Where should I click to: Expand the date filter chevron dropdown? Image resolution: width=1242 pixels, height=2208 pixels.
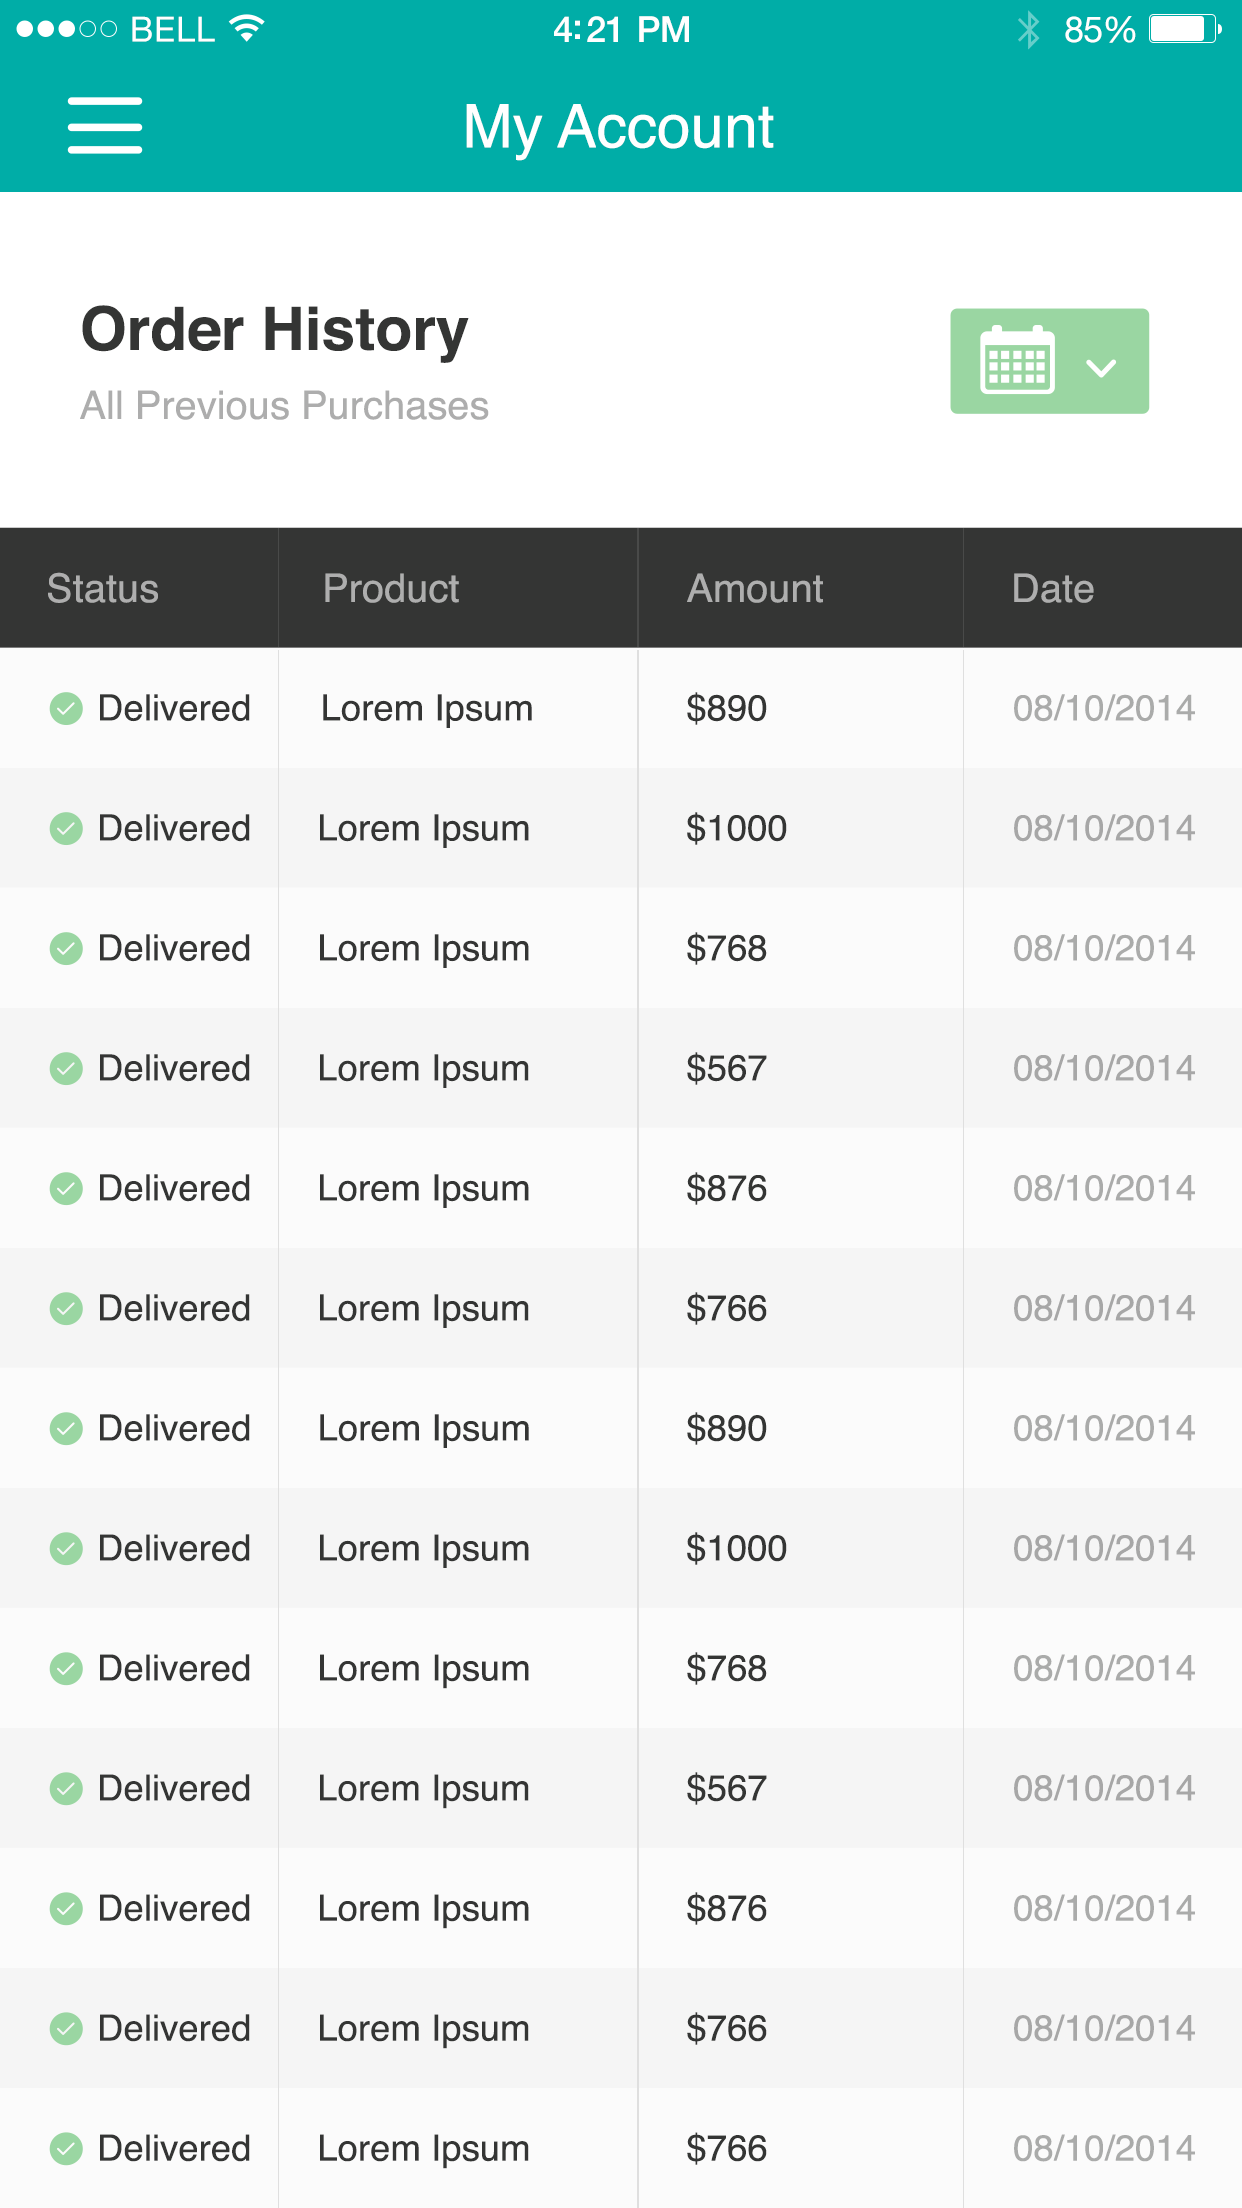[x=1101, y=367]
